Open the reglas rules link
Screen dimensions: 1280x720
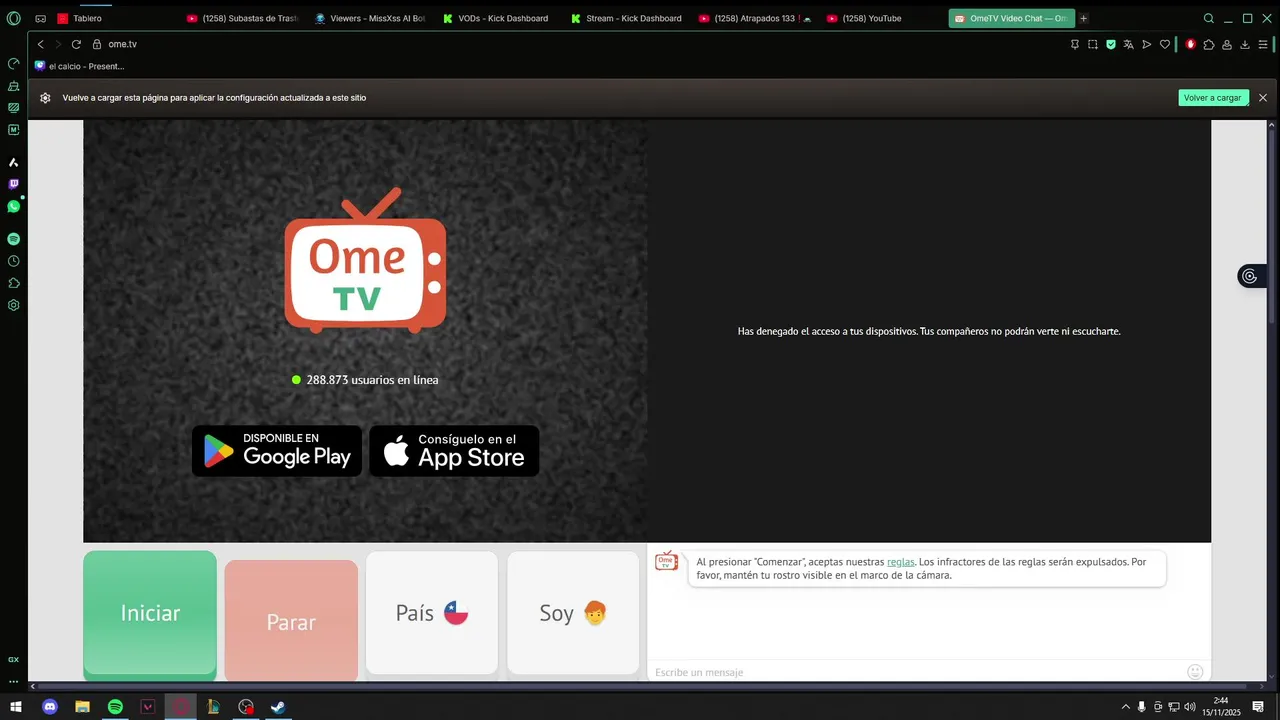point(900,562)
